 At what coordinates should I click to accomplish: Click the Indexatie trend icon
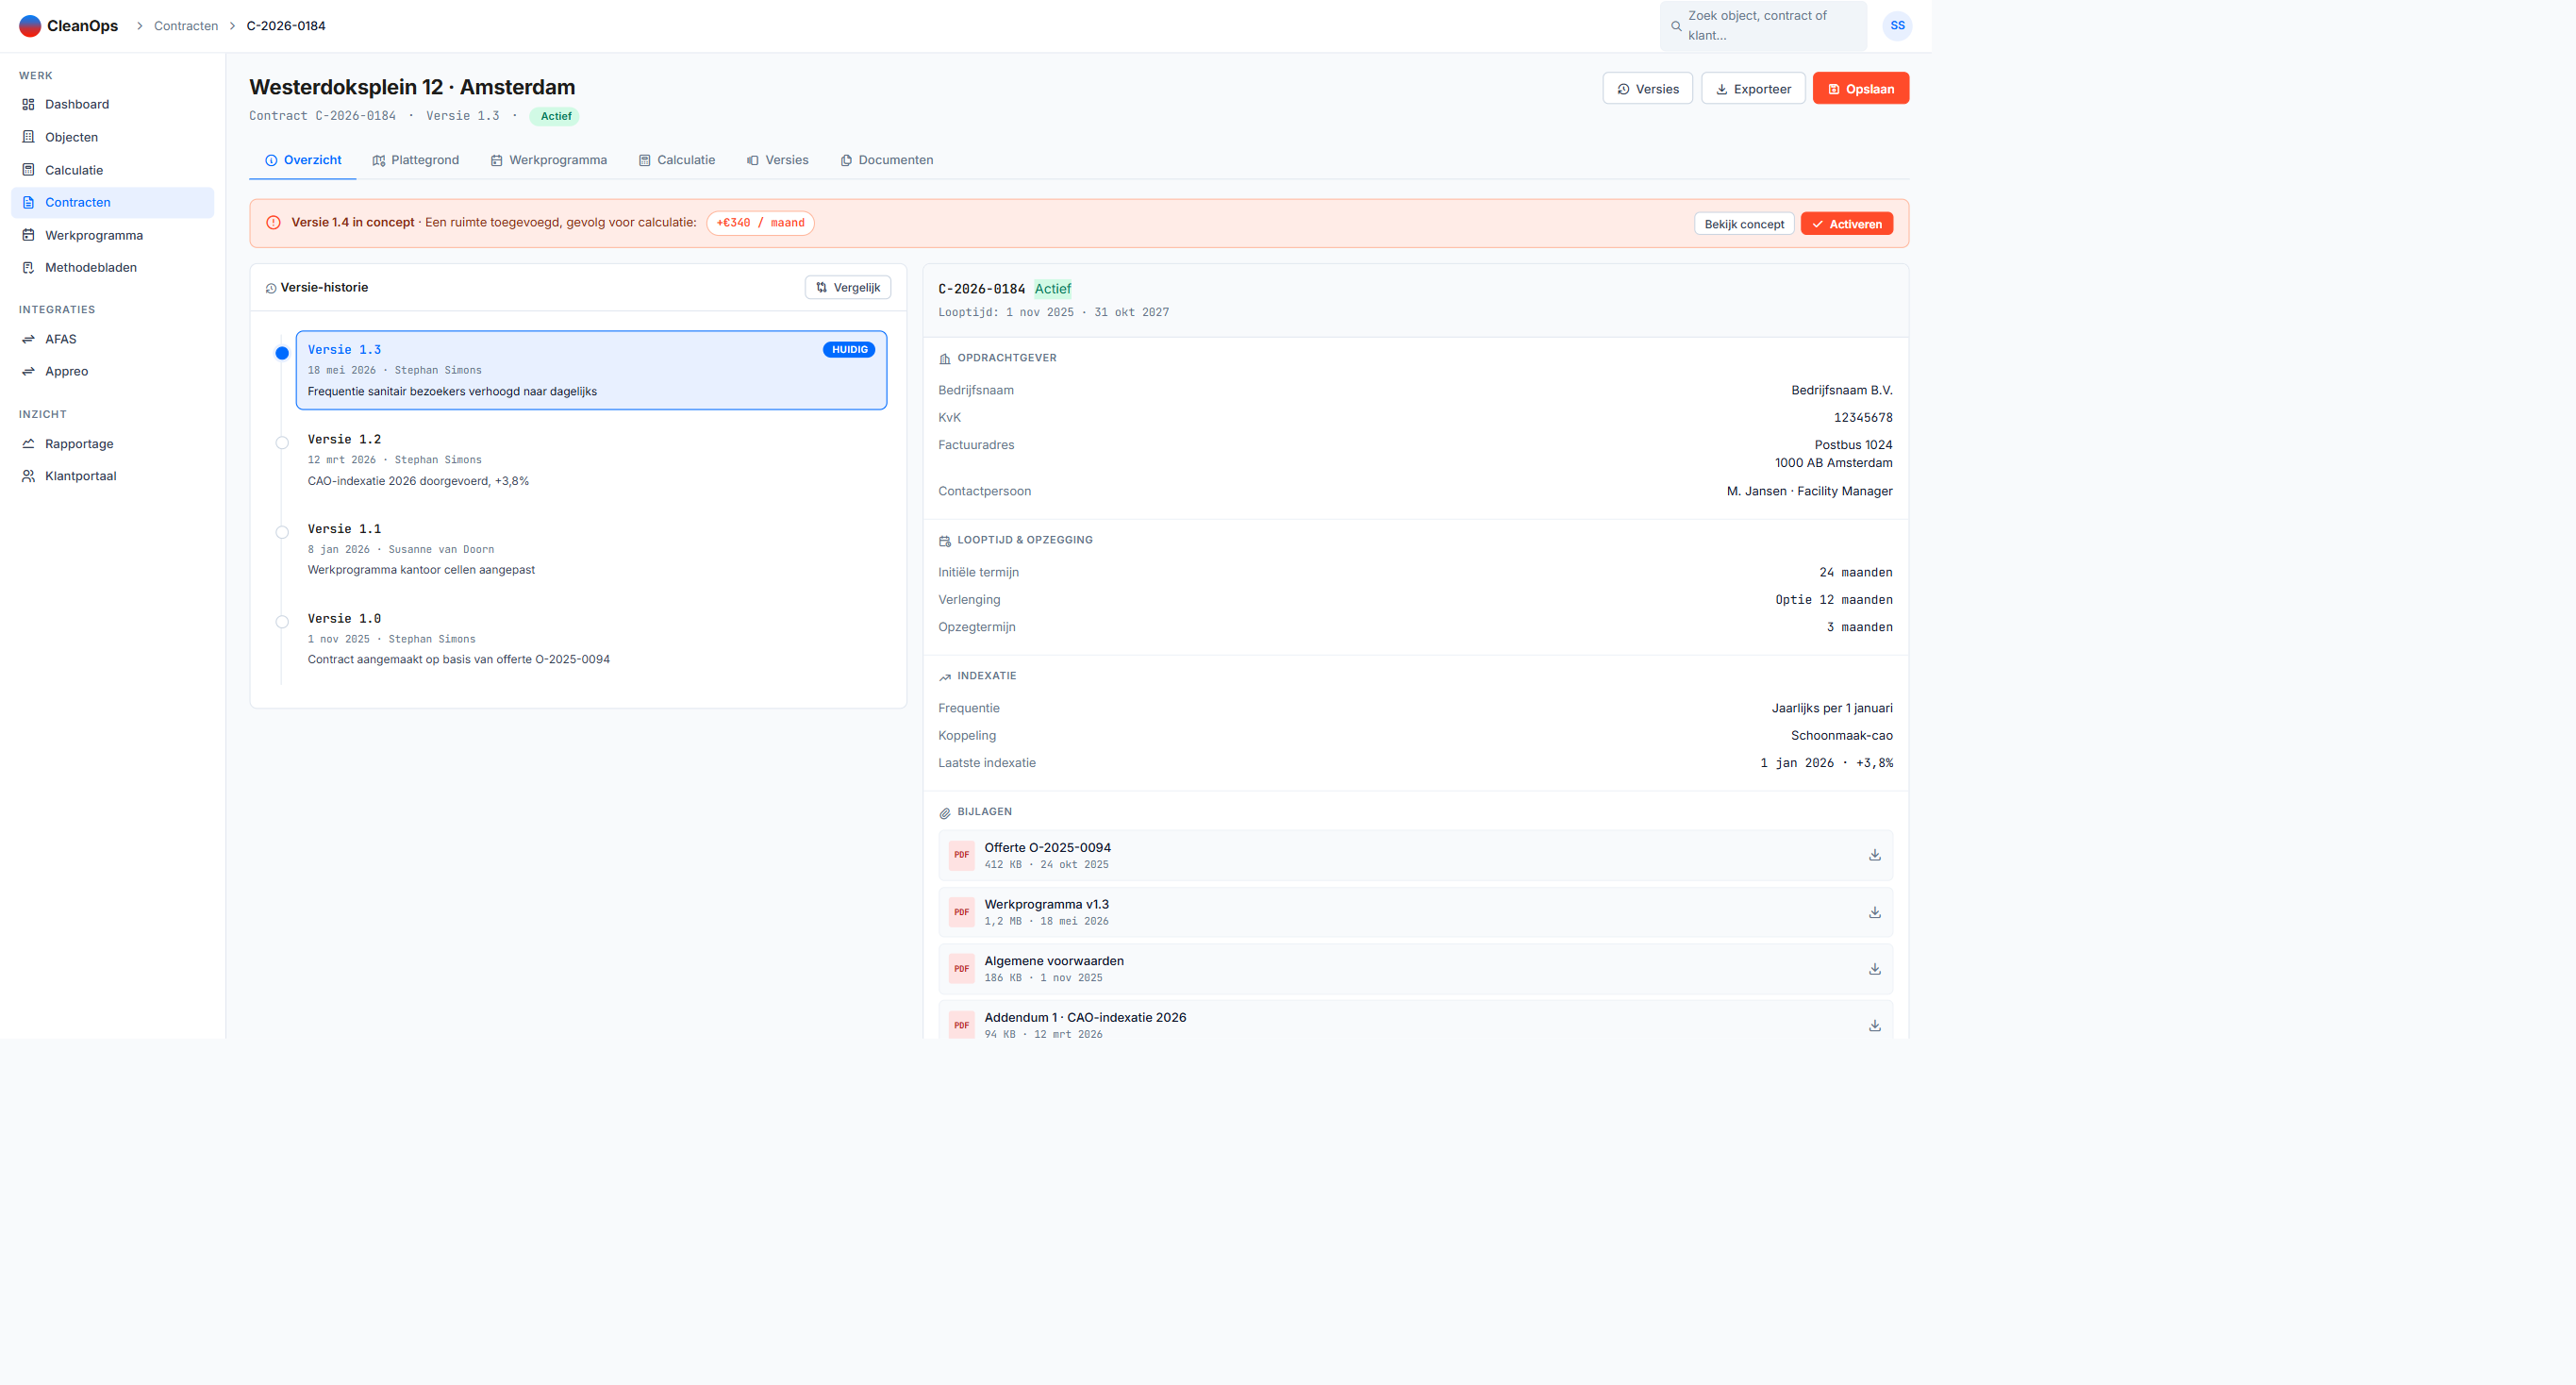point(945,677)
